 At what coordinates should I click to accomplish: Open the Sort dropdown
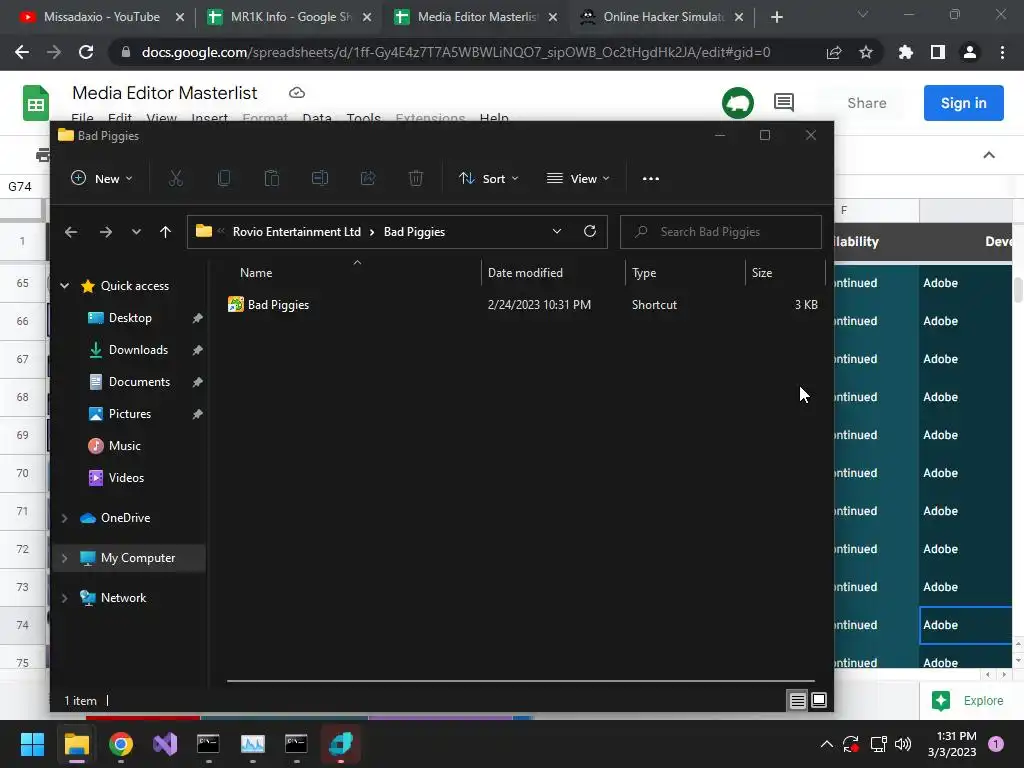pos(488,178)
